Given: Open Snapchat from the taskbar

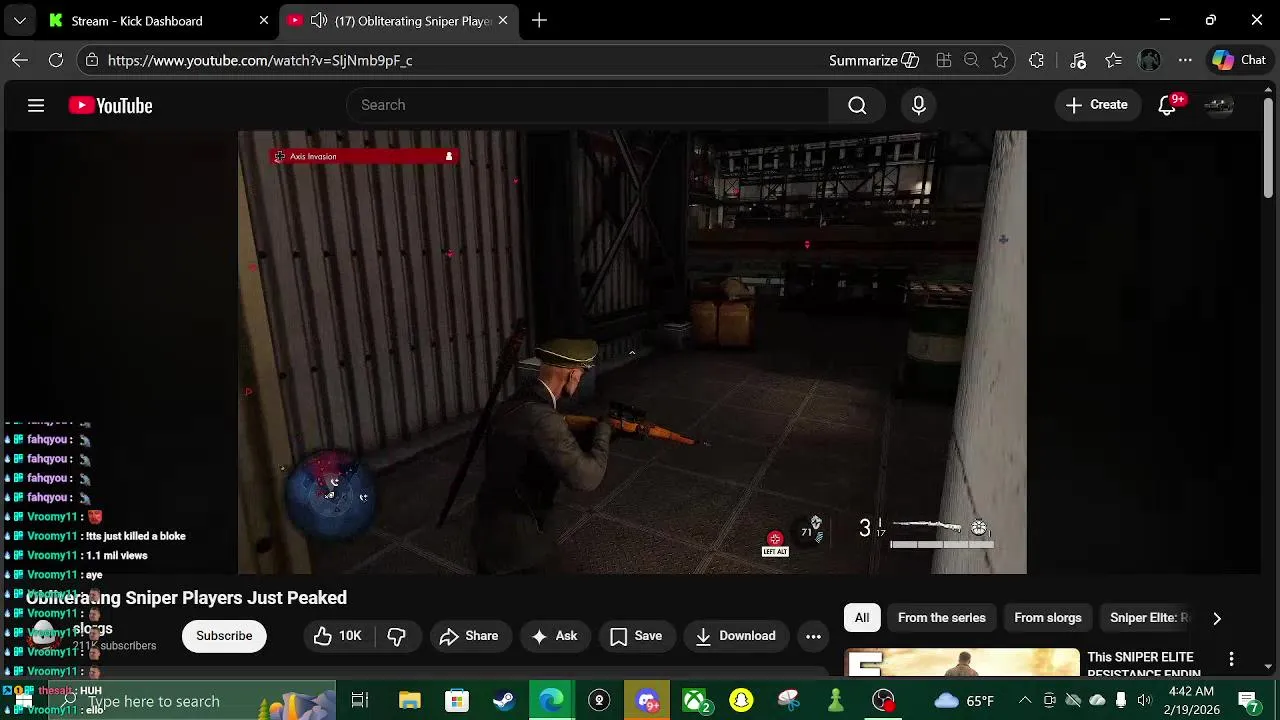Looking at the screenshot, I should click(741, 701).
